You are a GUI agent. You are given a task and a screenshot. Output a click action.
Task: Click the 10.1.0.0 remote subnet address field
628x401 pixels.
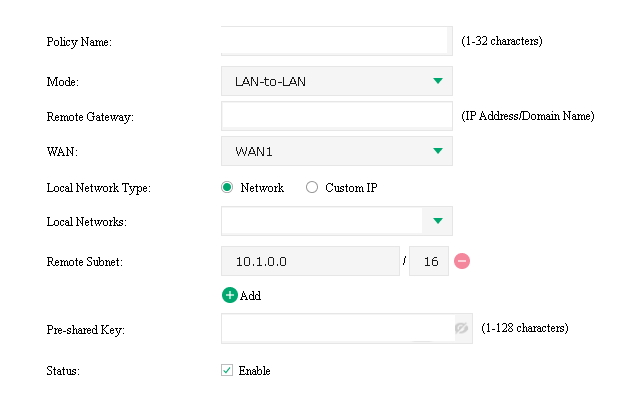pos(310,261)
